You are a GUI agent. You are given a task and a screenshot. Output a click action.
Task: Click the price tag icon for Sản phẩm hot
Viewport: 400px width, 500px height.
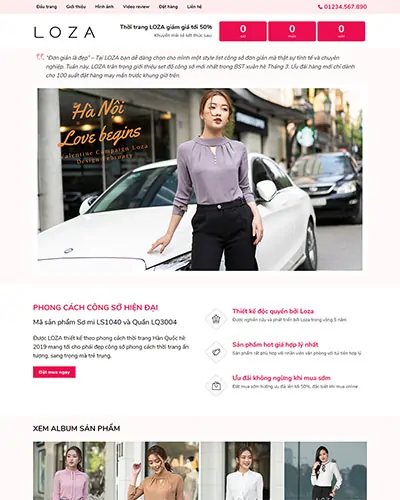point(216,352)
